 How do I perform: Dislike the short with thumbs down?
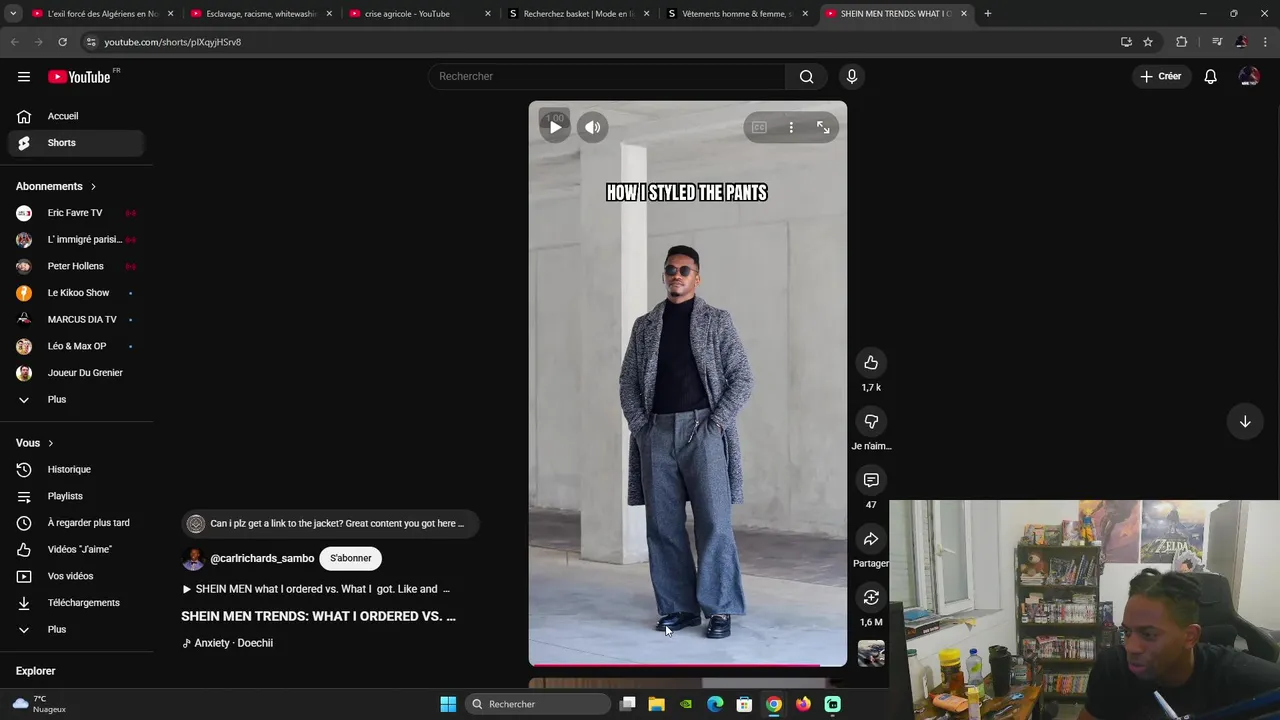871,421
